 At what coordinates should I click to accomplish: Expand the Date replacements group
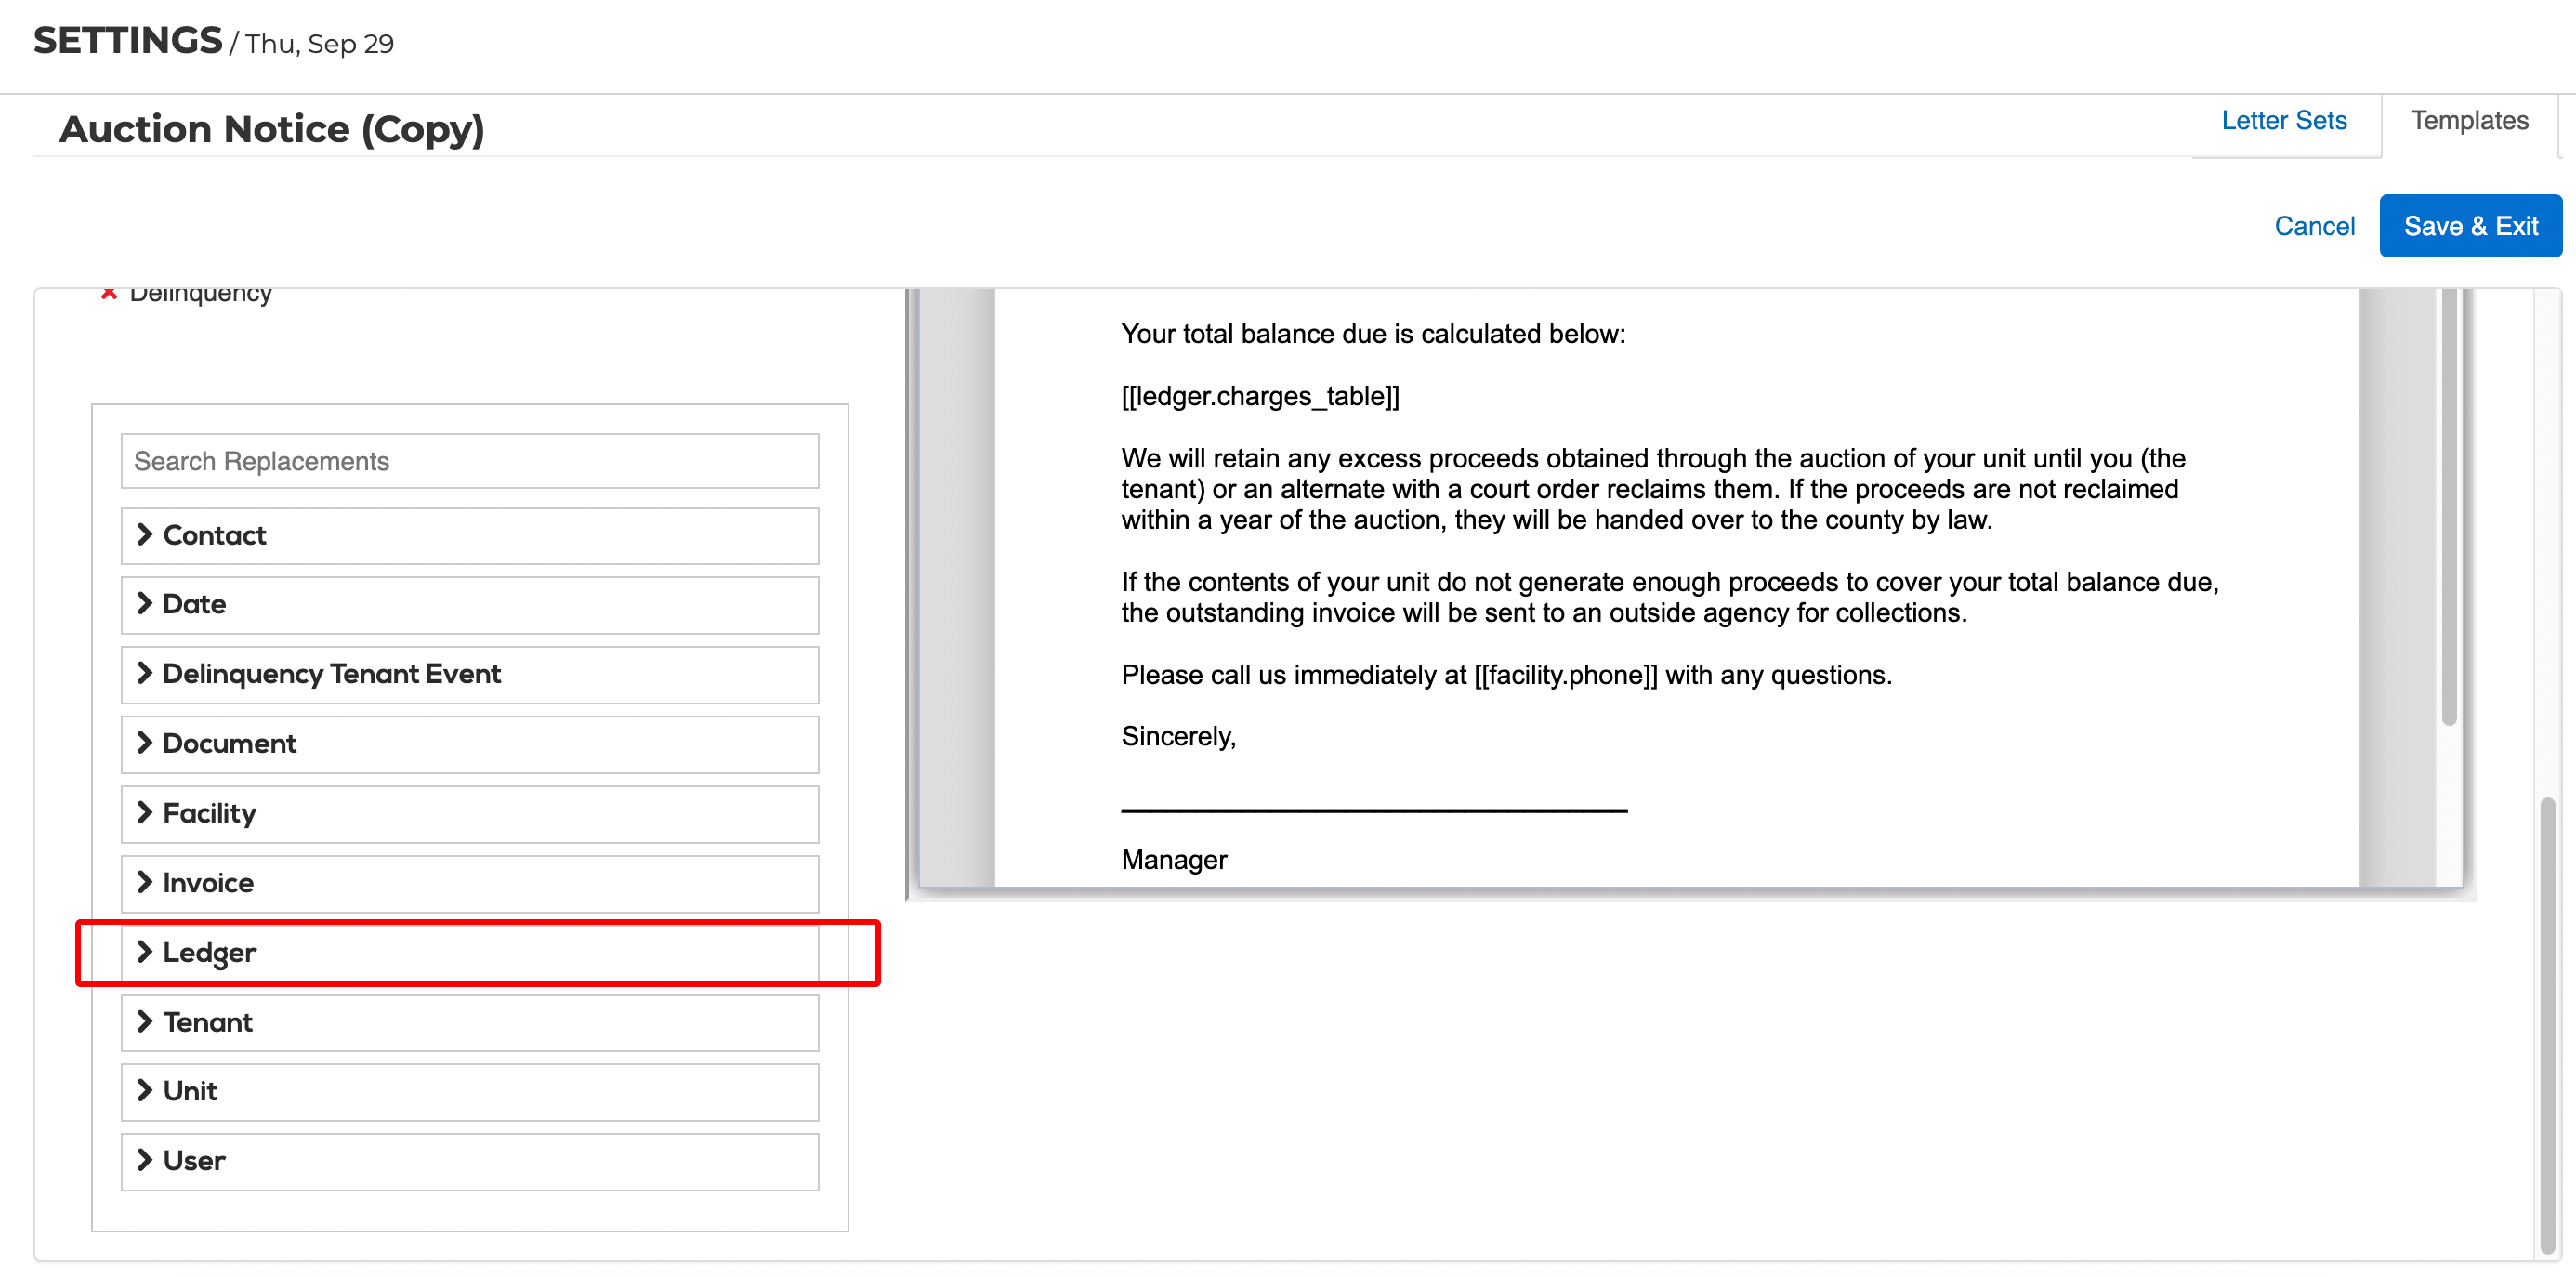point(470,605)
